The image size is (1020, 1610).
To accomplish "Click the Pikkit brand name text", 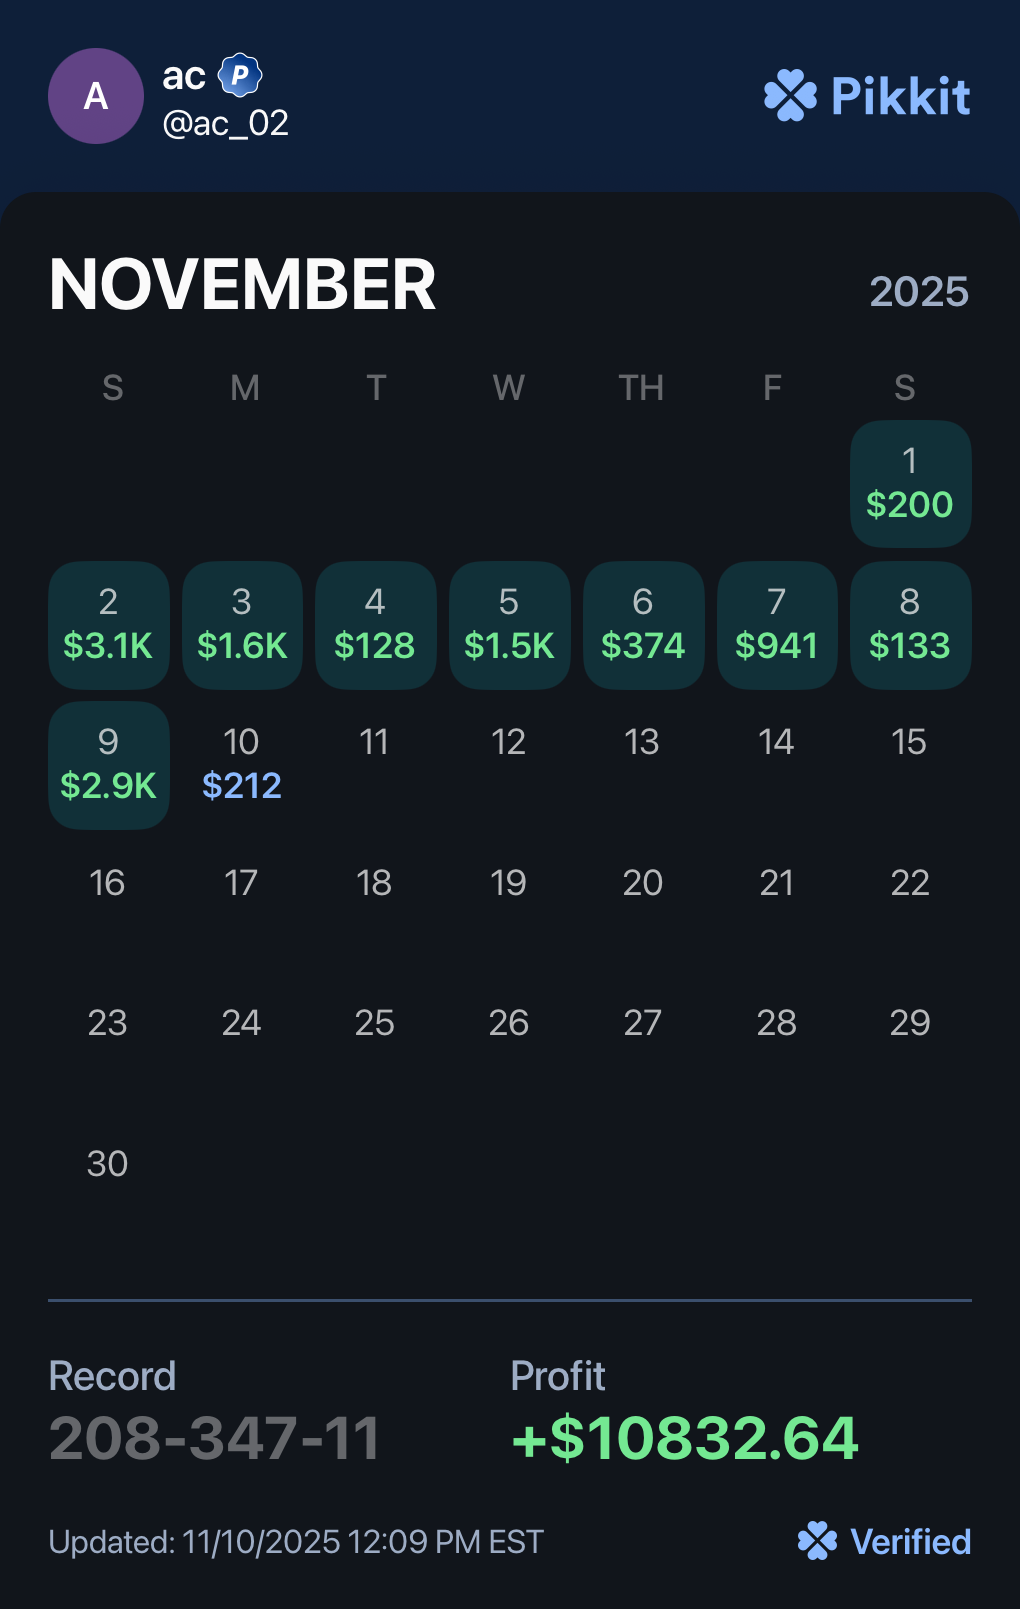I will (901, 96).
